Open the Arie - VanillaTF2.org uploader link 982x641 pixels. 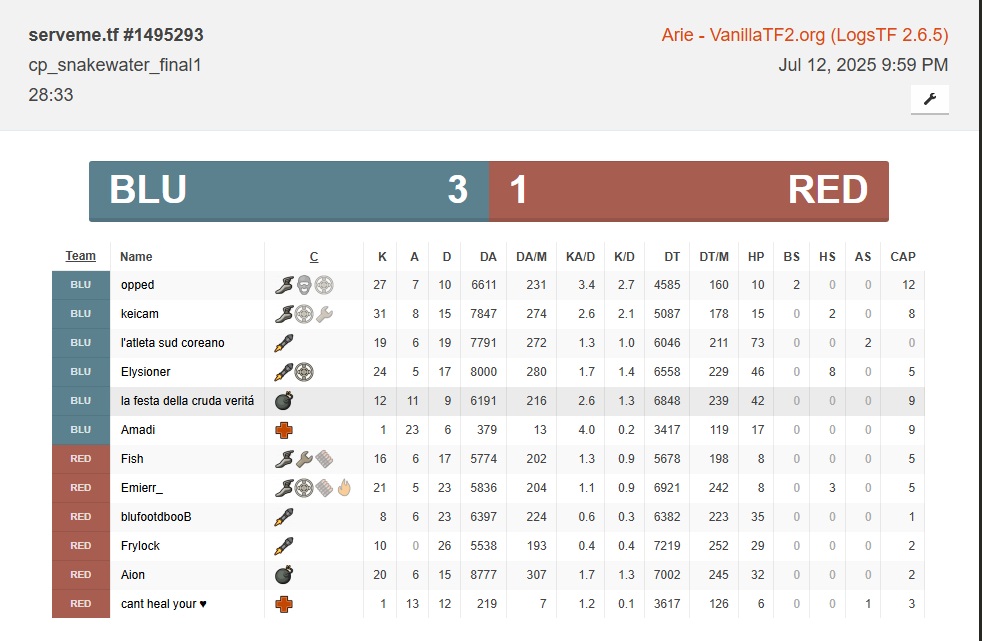(804, 35)
